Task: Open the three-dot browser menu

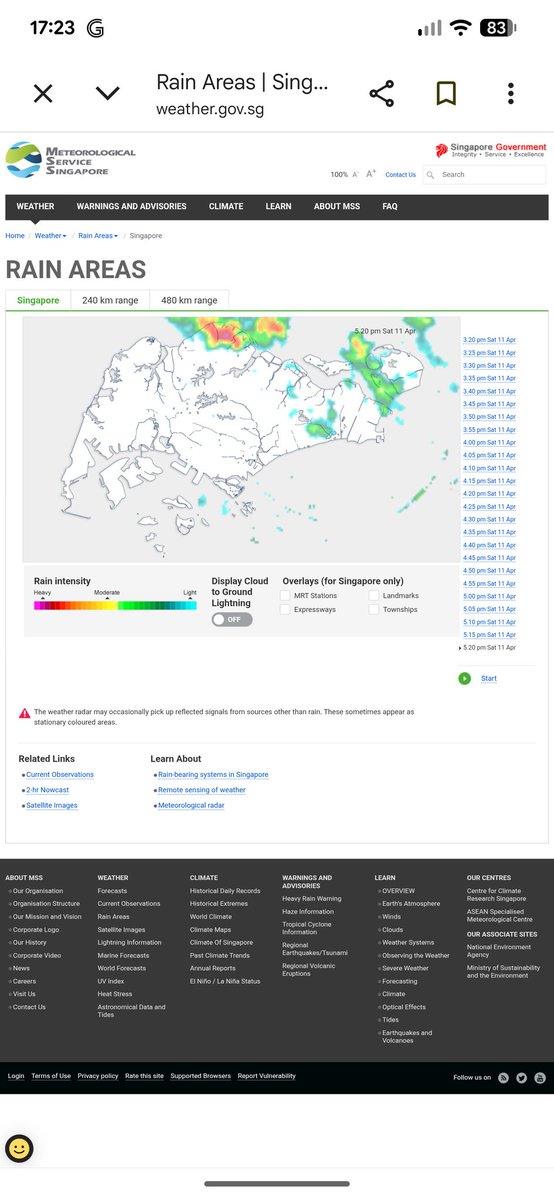Action: point(511,94)
